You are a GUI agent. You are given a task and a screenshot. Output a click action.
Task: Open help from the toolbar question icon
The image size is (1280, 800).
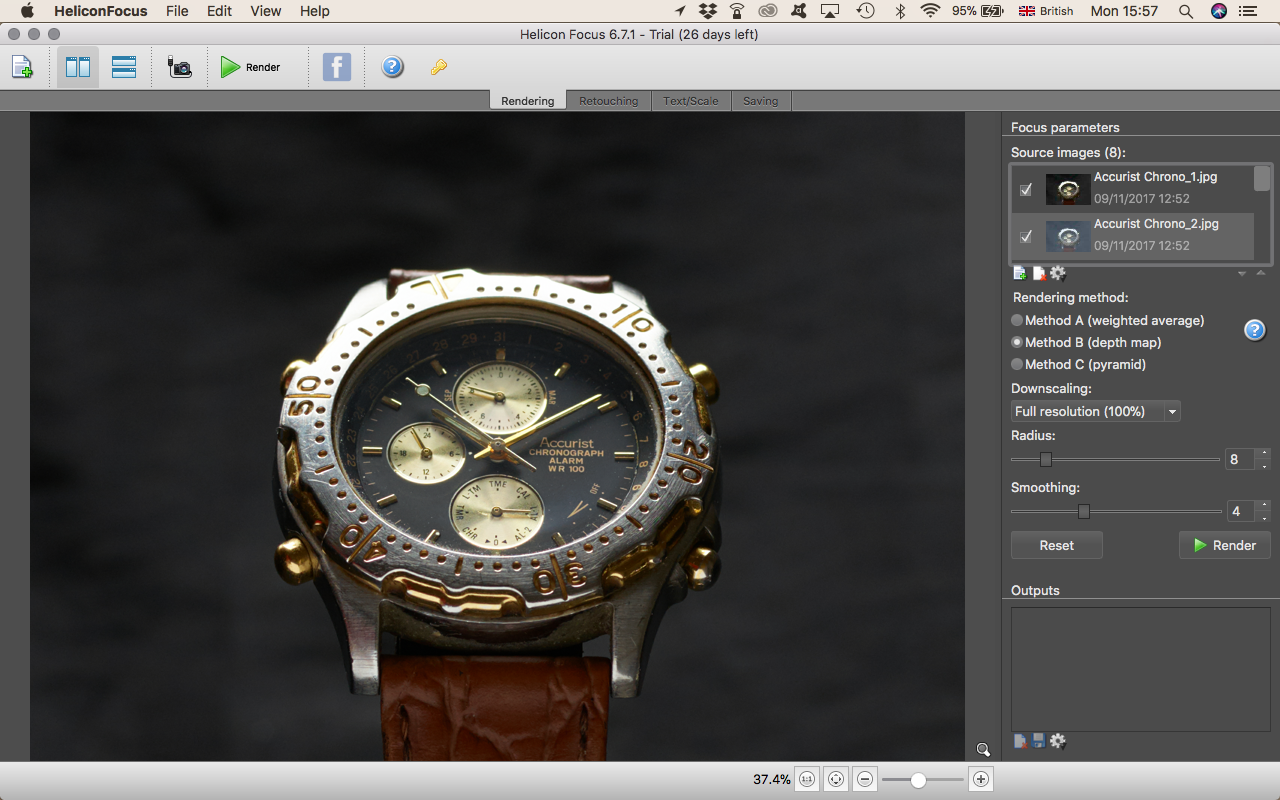(x=393, y=67)
